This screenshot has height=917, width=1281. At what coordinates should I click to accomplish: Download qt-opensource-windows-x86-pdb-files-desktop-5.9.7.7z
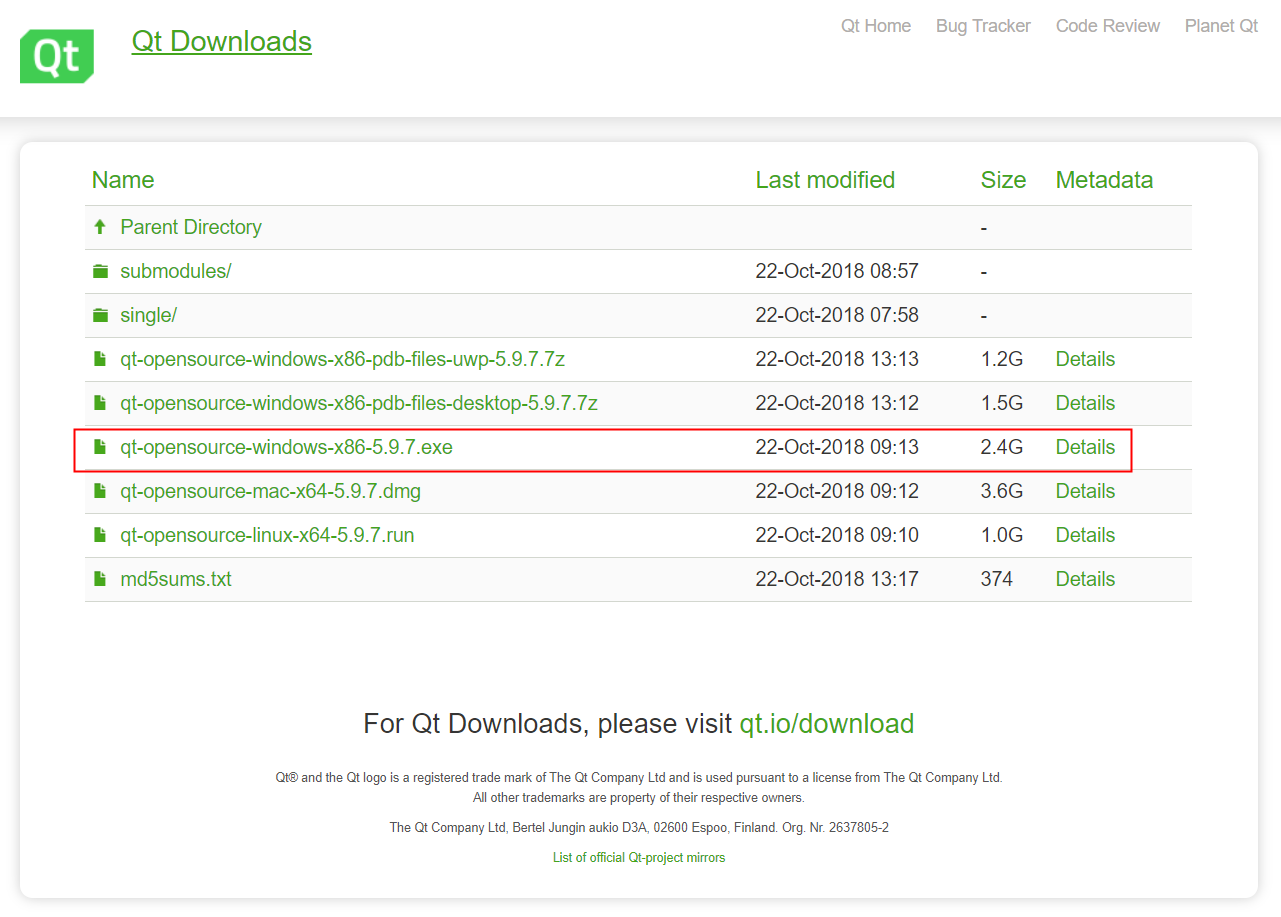(x=359, y=403)
